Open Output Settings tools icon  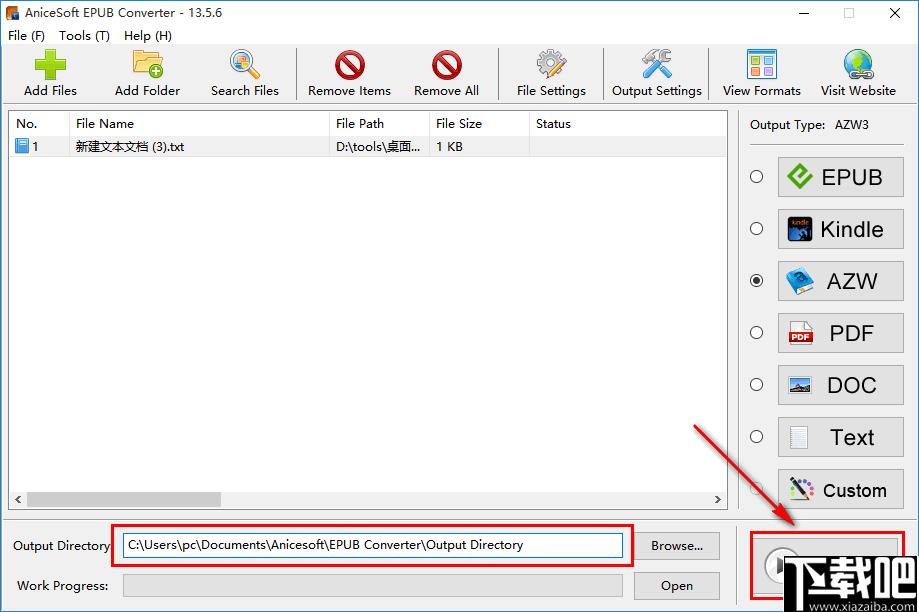(x=656, y=73)
